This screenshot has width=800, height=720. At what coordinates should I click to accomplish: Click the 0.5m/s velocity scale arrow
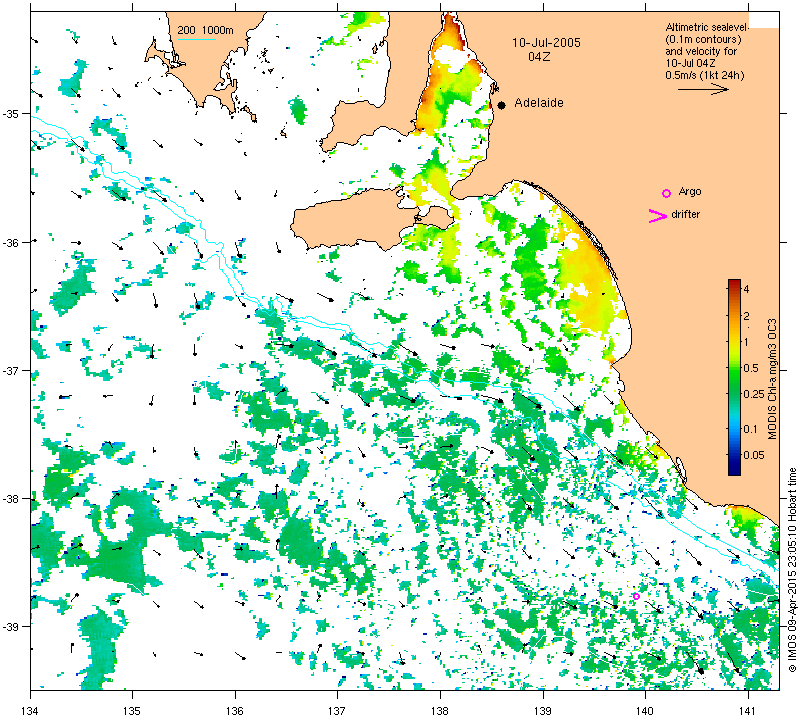(703, 89)
